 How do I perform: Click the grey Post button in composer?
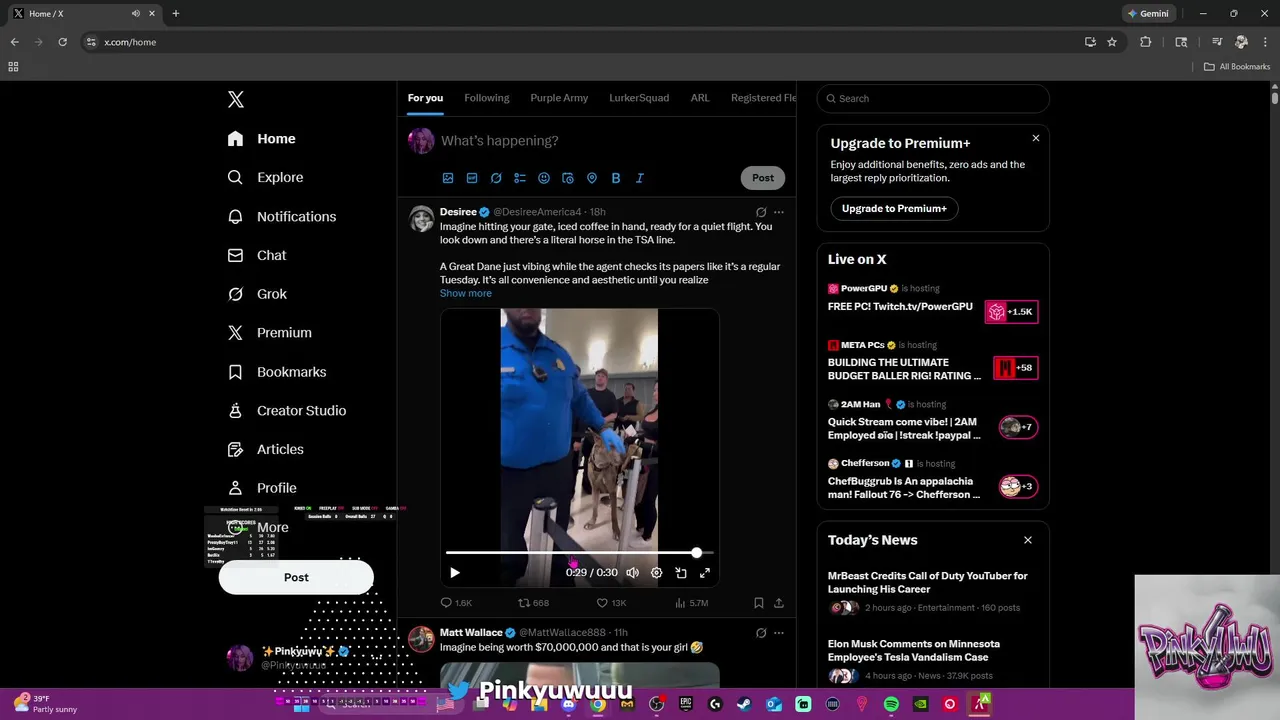click(x=763, y=178)
